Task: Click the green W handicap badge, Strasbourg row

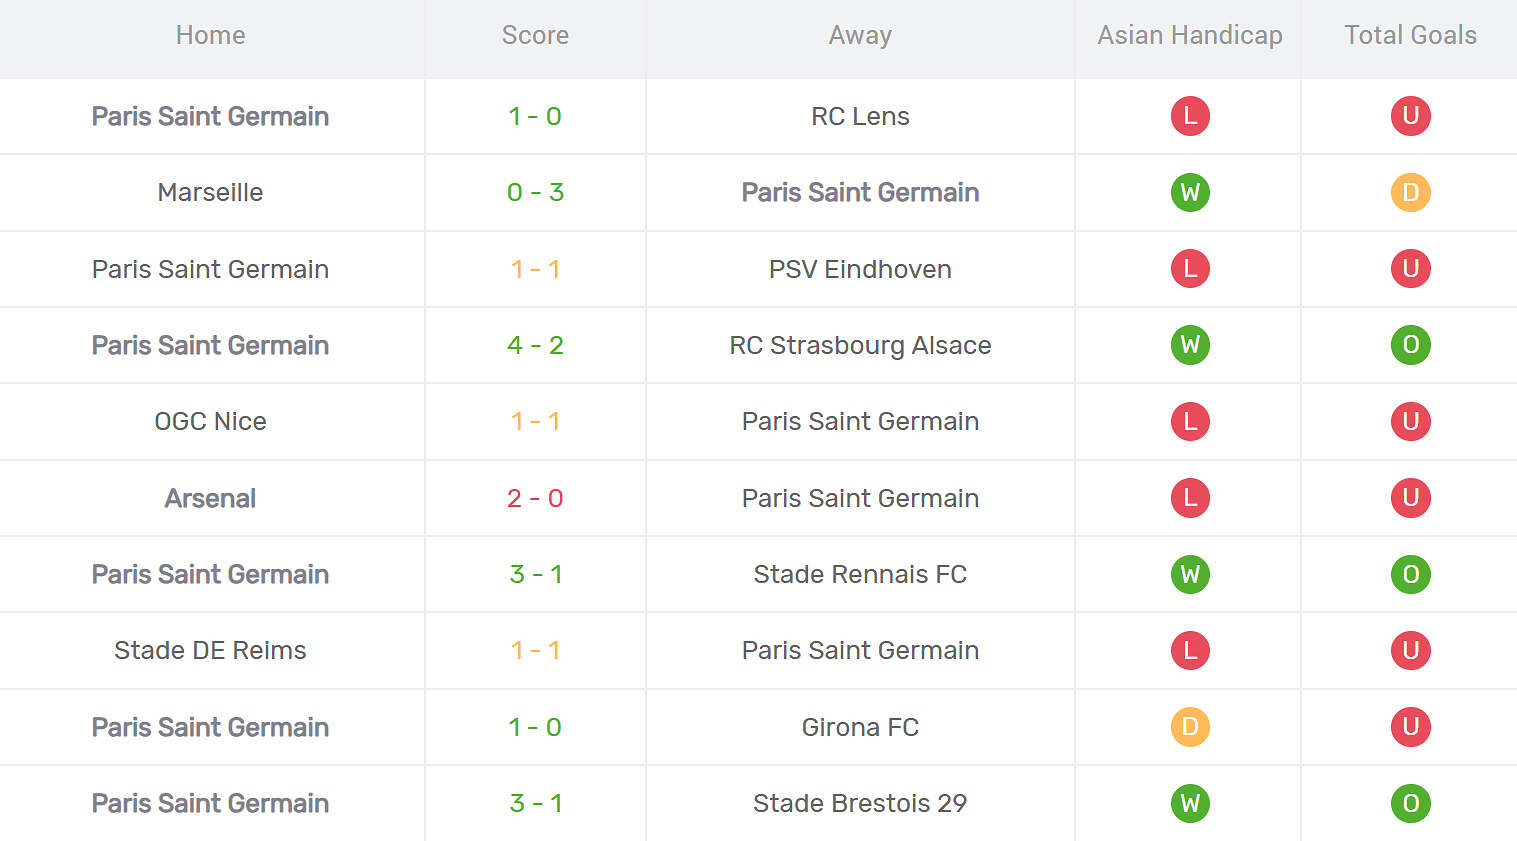Action: coord(1190,345)
